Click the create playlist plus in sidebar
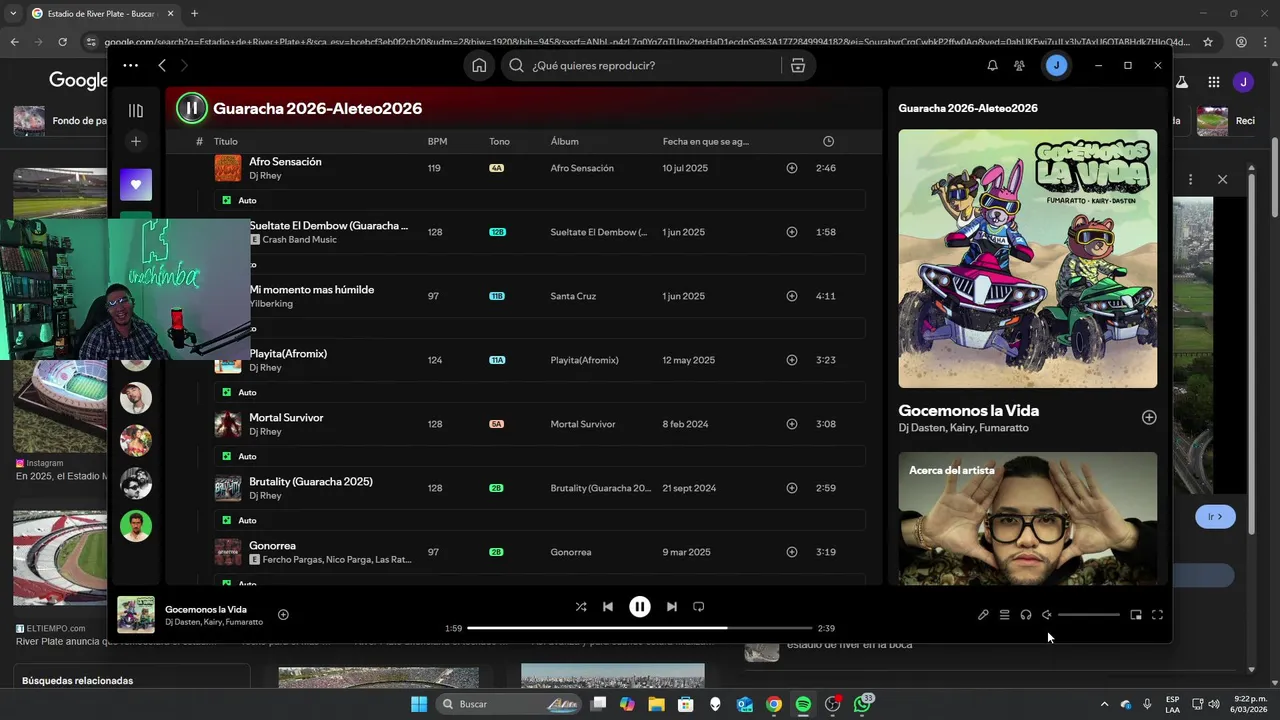 (136, 141)
